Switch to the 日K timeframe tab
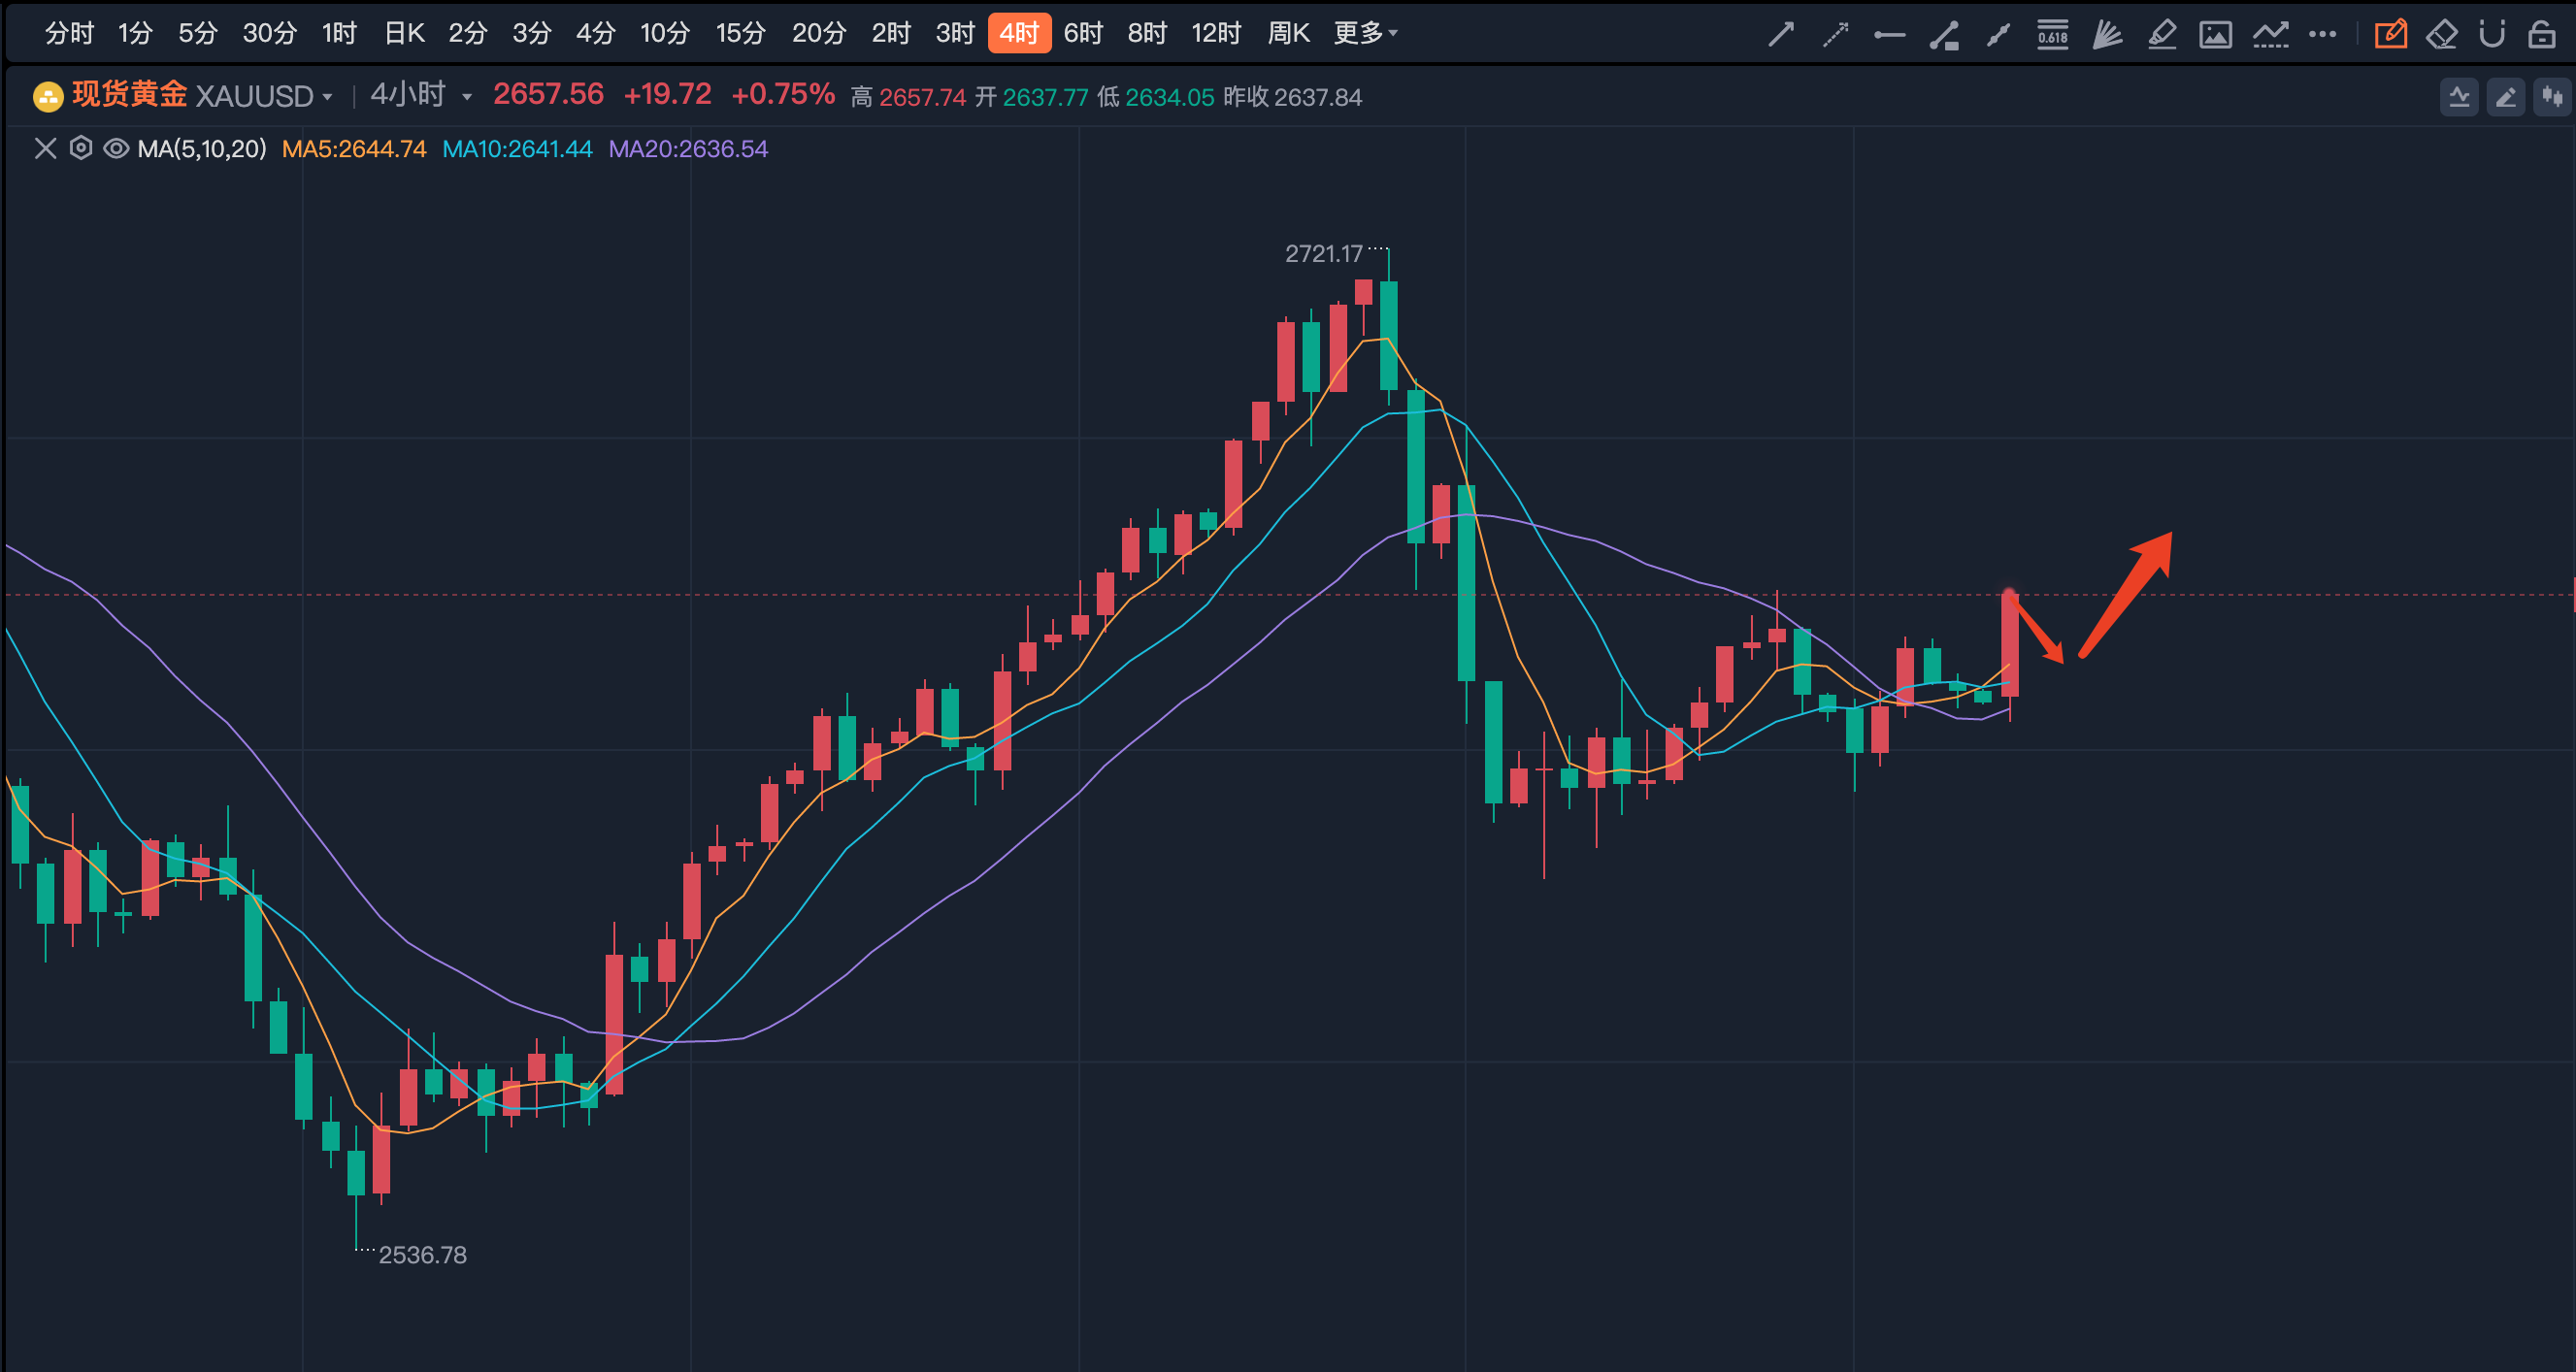The height and width of the screenshot is (1372, 2576). pos(404,33)
